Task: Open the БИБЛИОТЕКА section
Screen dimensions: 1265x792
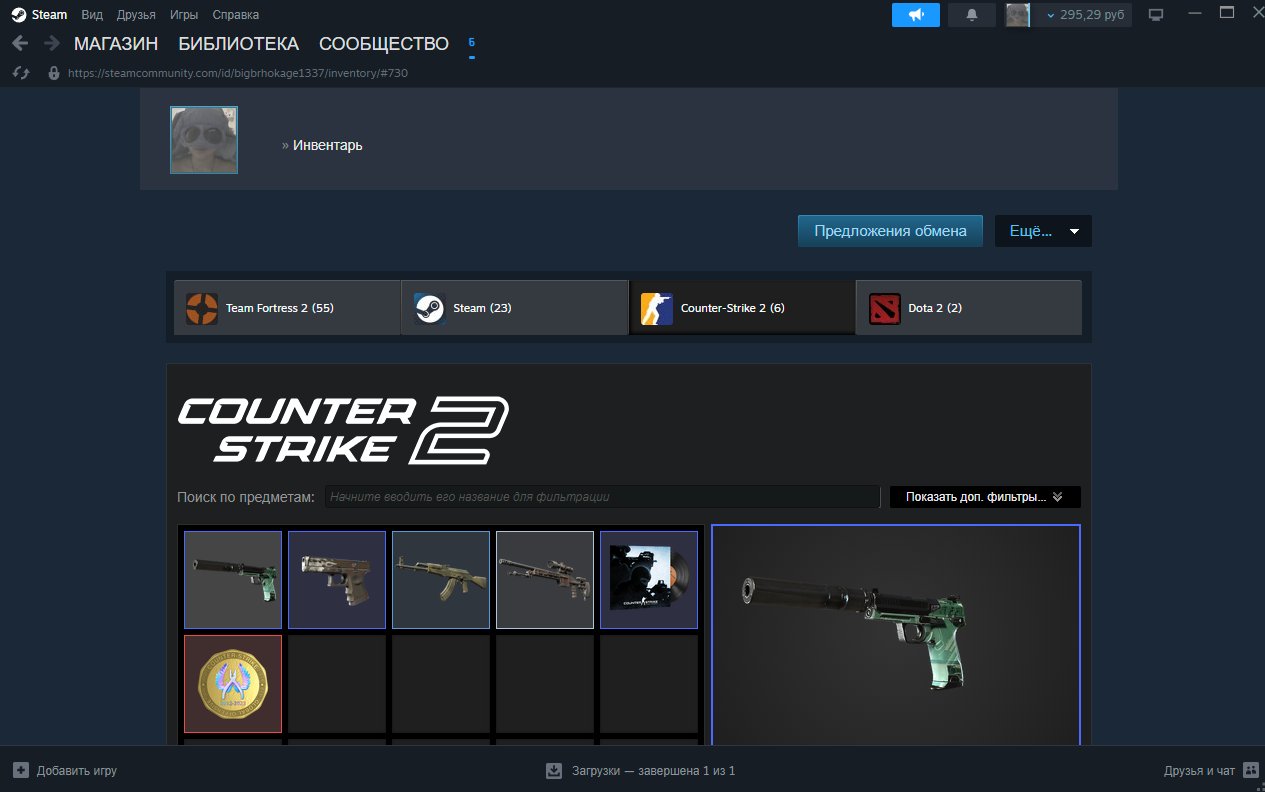Action: point(239,44)
